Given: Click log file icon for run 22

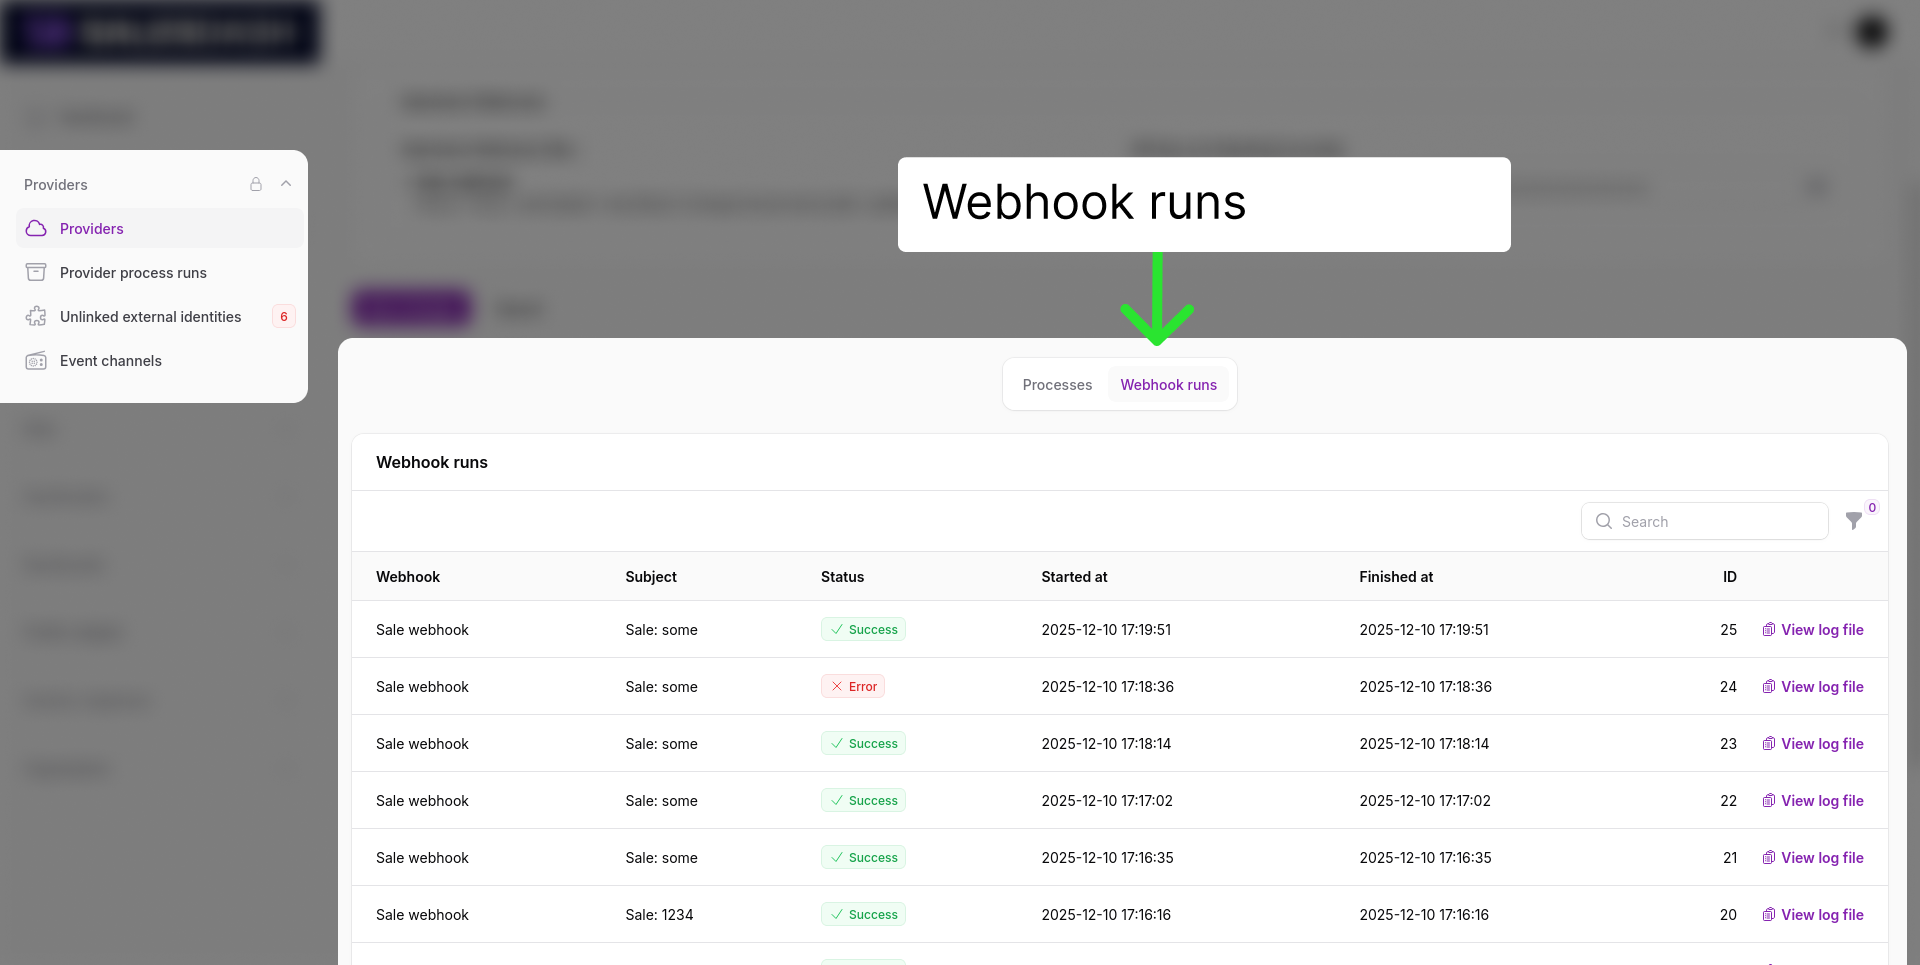Looking at the screenshot, I should (1768, 801).
